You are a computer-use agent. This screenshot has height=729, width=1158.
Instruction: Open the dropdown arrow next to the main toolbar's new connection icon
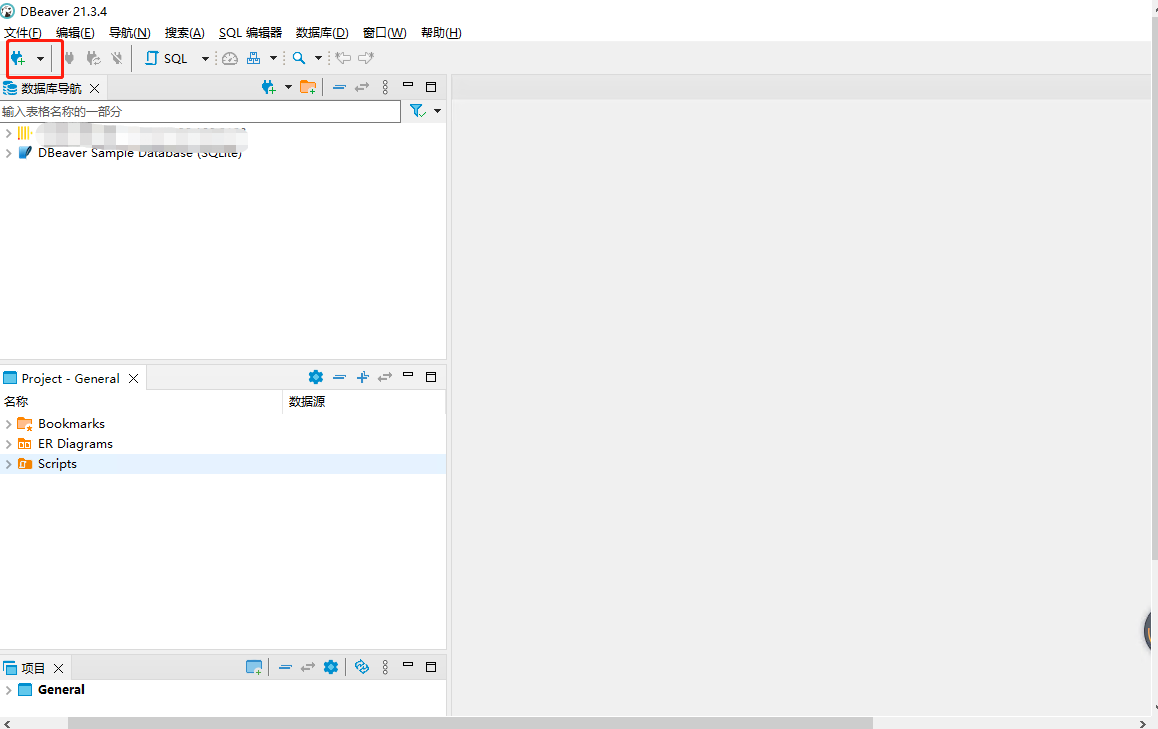41,58
